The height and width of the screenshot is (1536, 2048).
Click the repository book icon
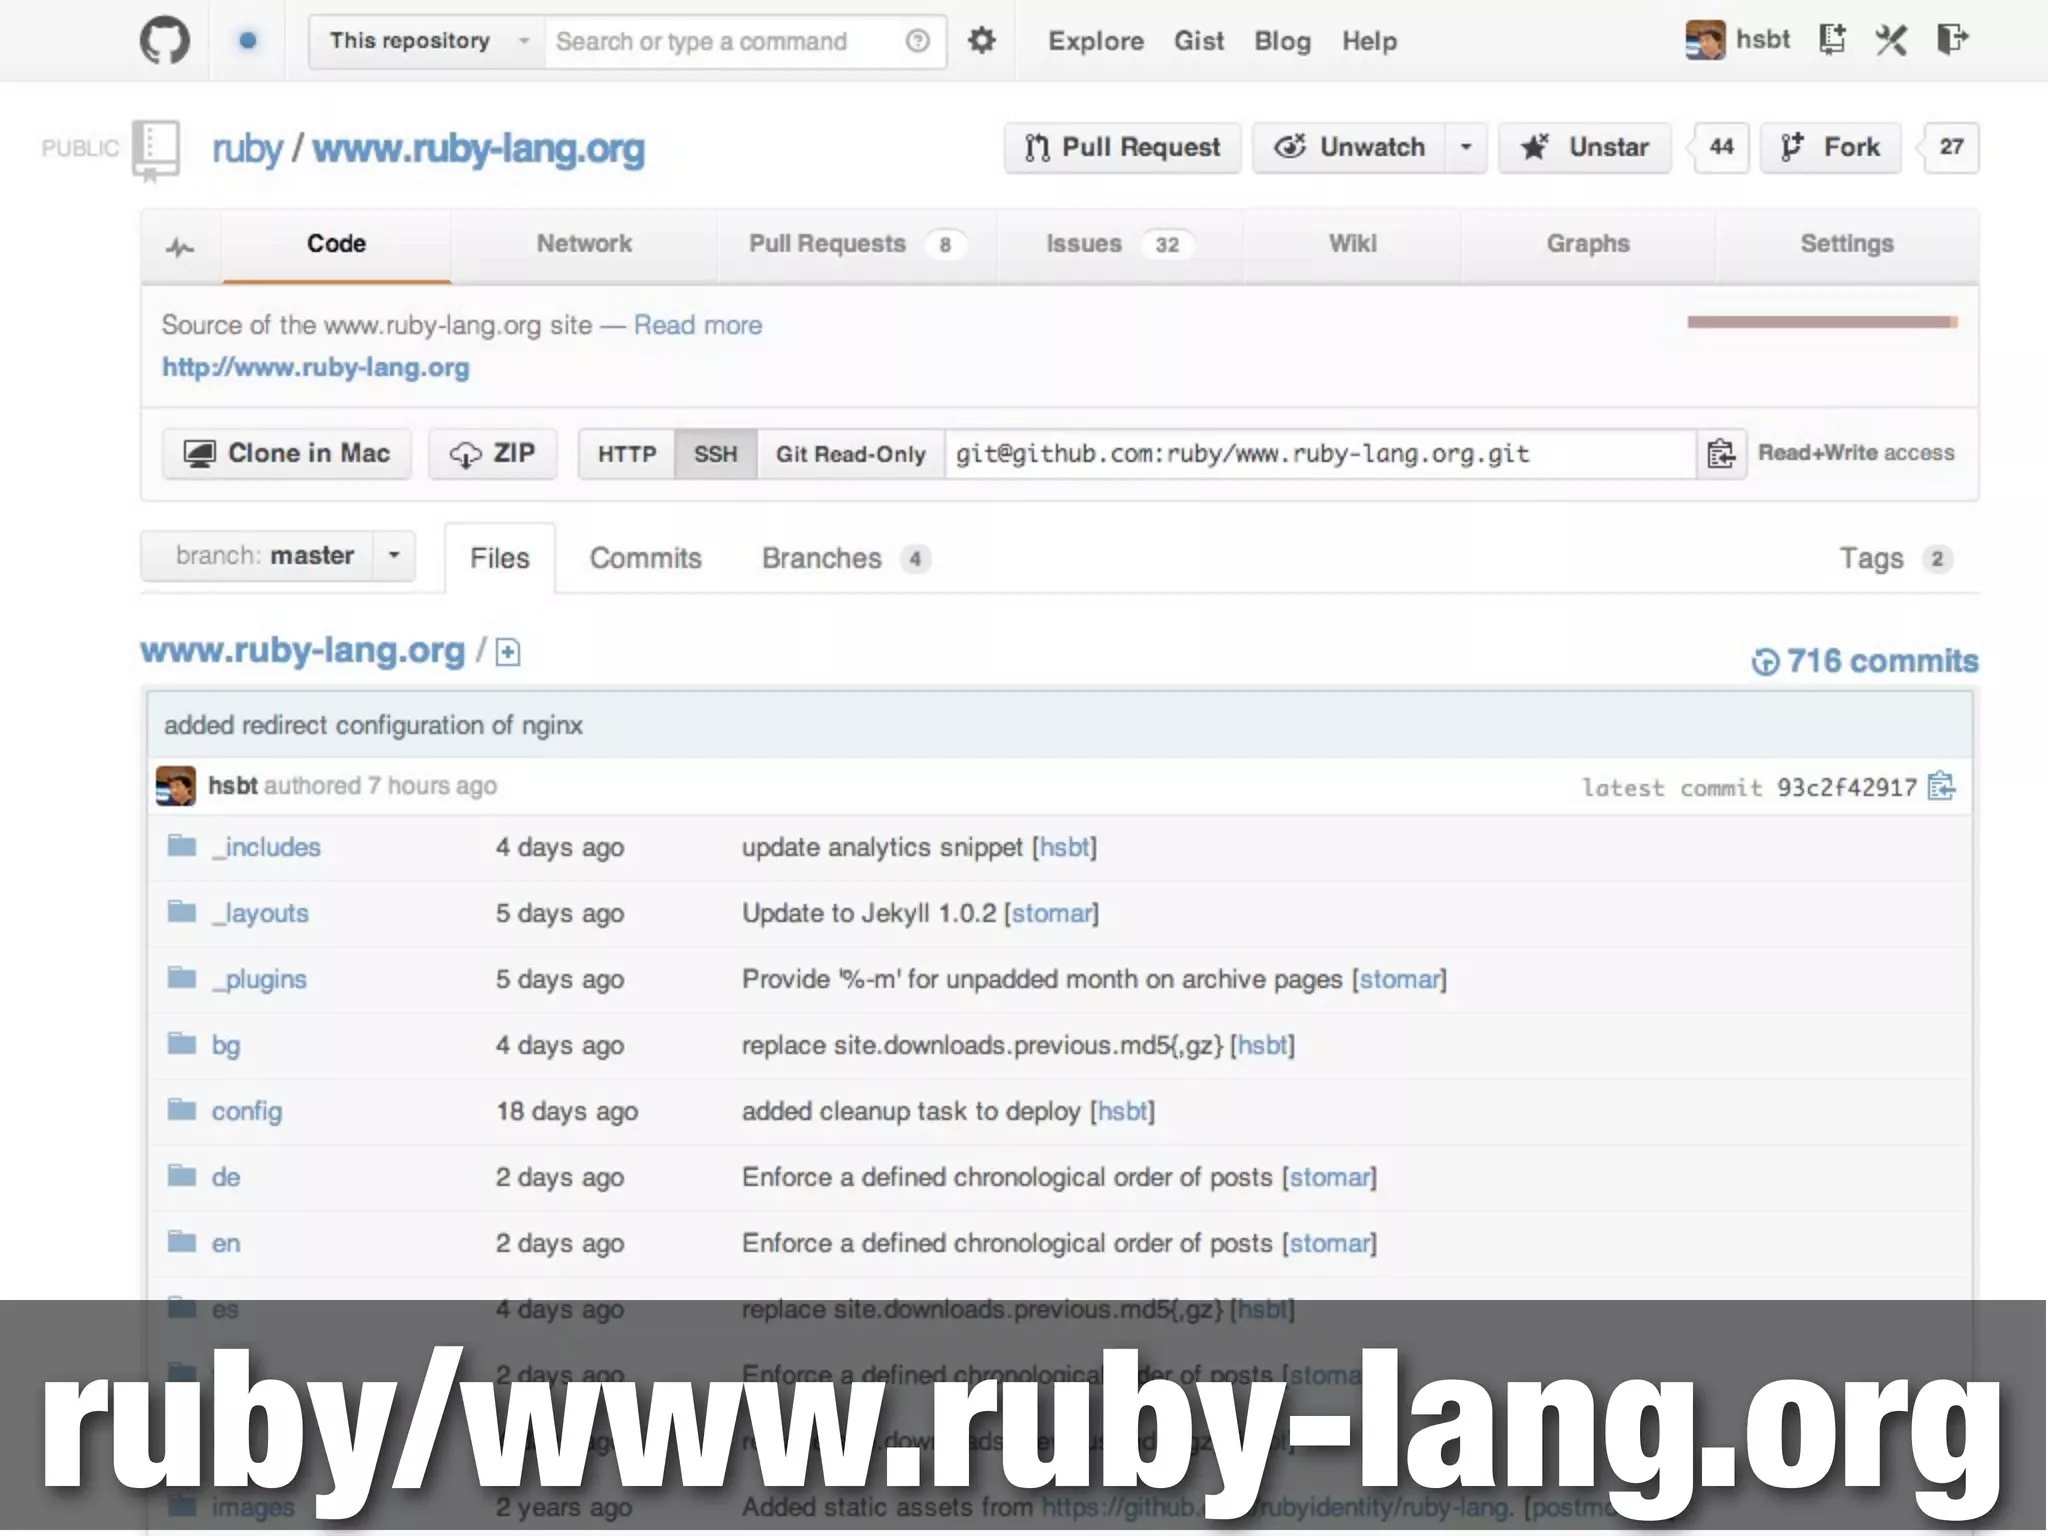click(x=156, y=150)
